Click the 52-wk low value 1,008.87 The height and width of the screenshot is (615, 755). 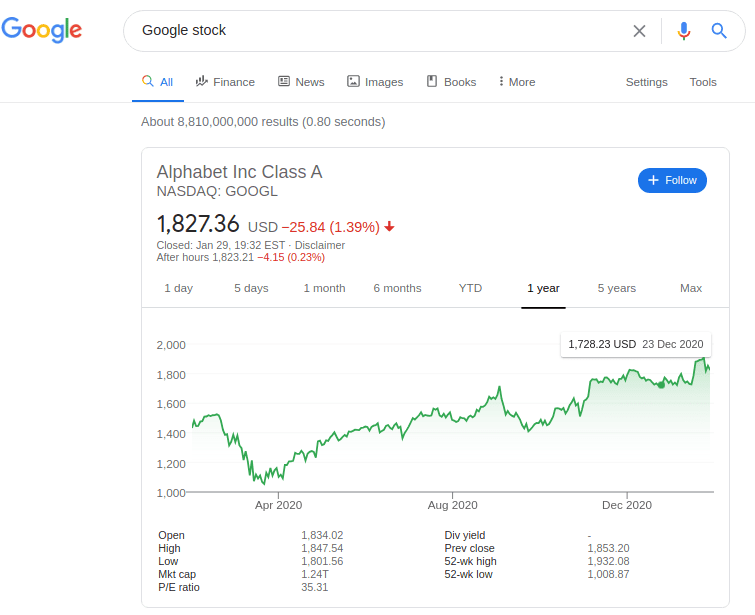(608, 575)
